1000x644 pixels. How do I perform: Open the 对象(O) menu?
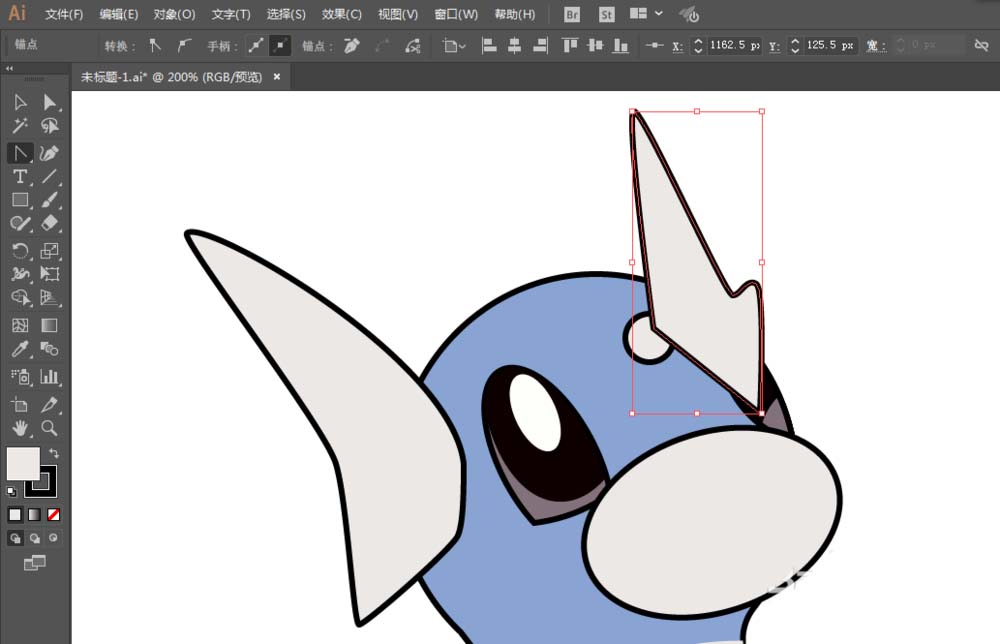pyautogui.click(x=174, y=14)
